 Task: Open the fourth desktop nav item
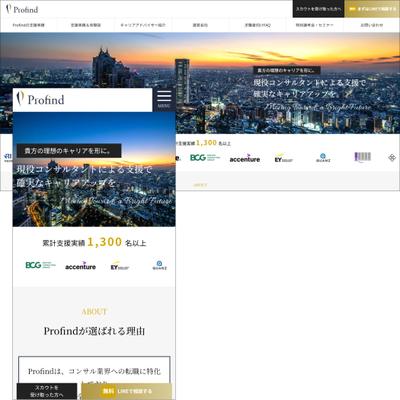[x=200, y=25]
